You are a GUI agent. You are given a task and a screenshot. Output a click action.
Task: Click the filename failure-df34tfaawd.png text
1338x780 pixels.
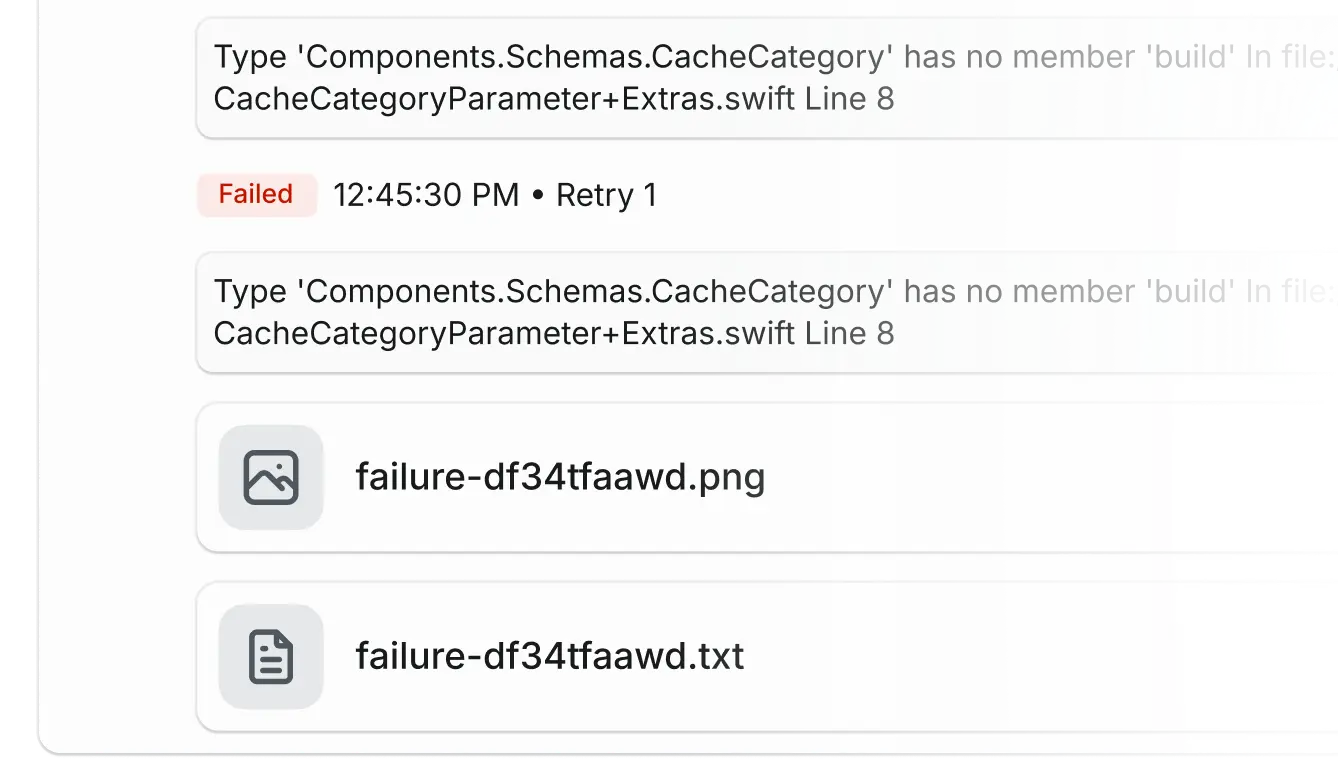pyautogui.click(x=560, y=477)
